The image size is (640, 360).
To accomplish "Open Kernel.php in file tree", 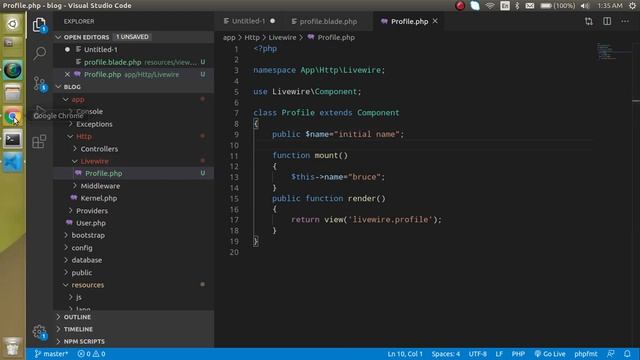I will point(133,198).
